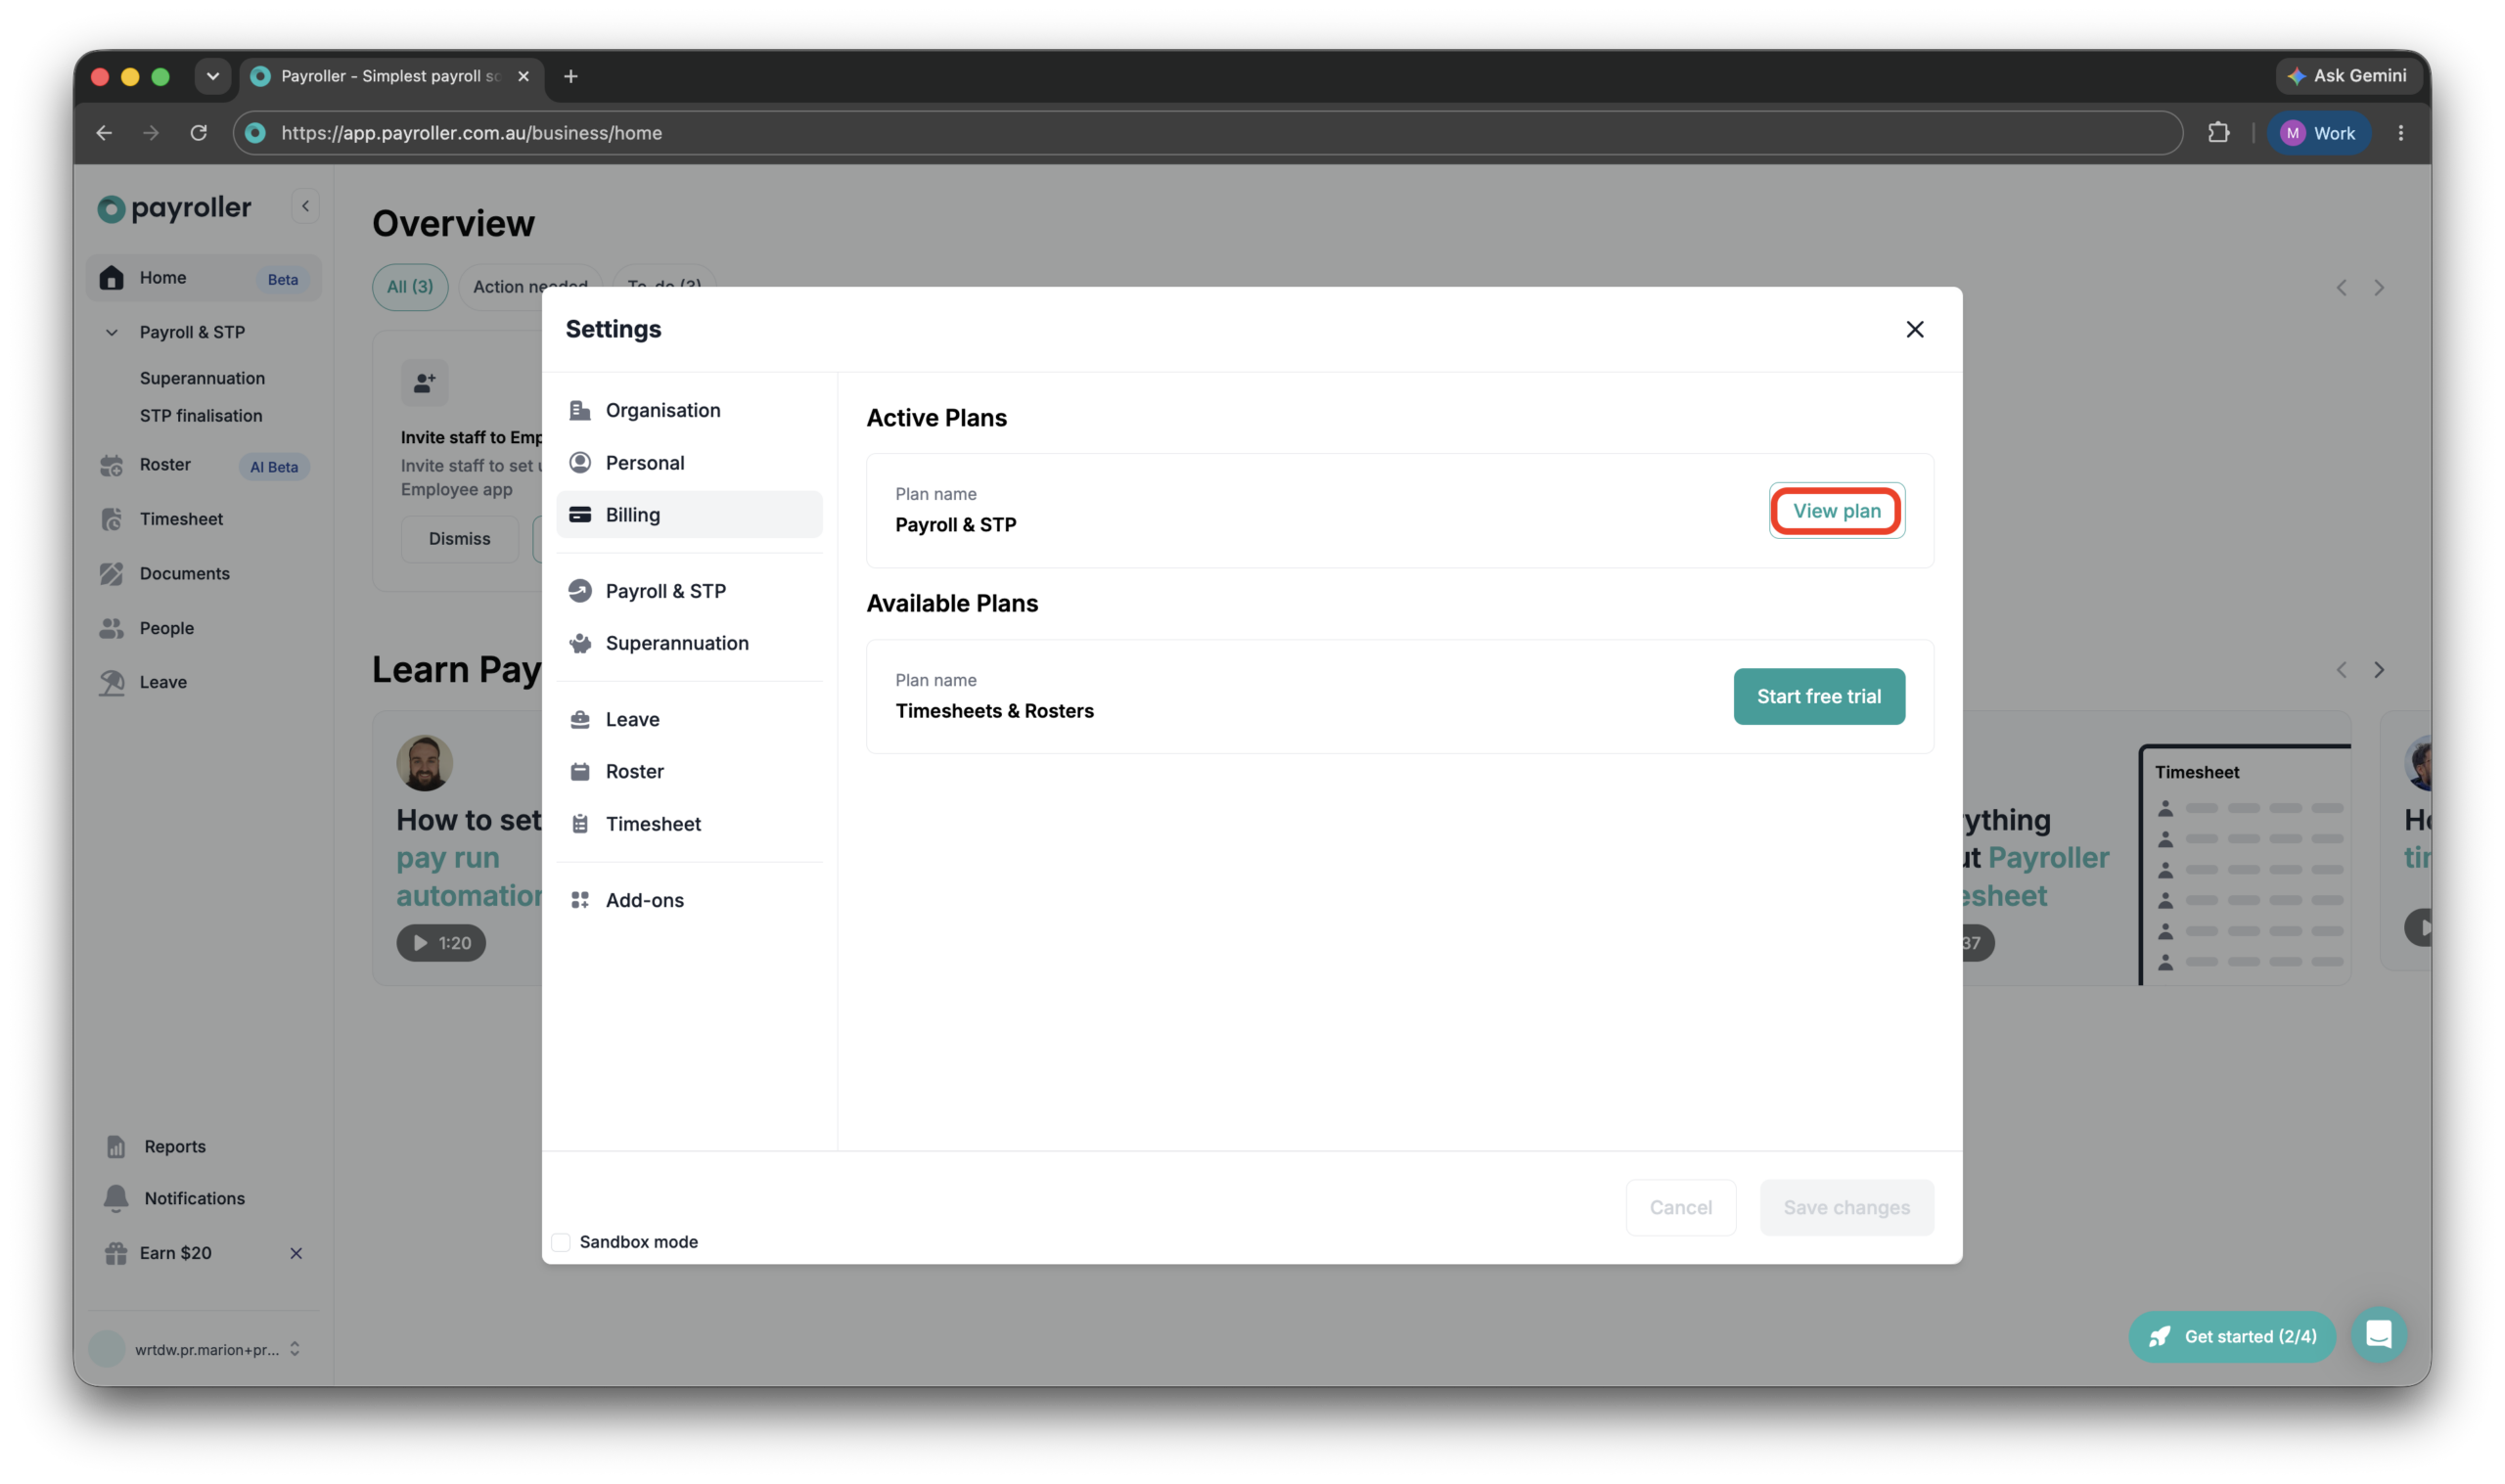Screen dimensions: 2505x1484
Task: Play the pay run automation video
Action: (440, 943)
